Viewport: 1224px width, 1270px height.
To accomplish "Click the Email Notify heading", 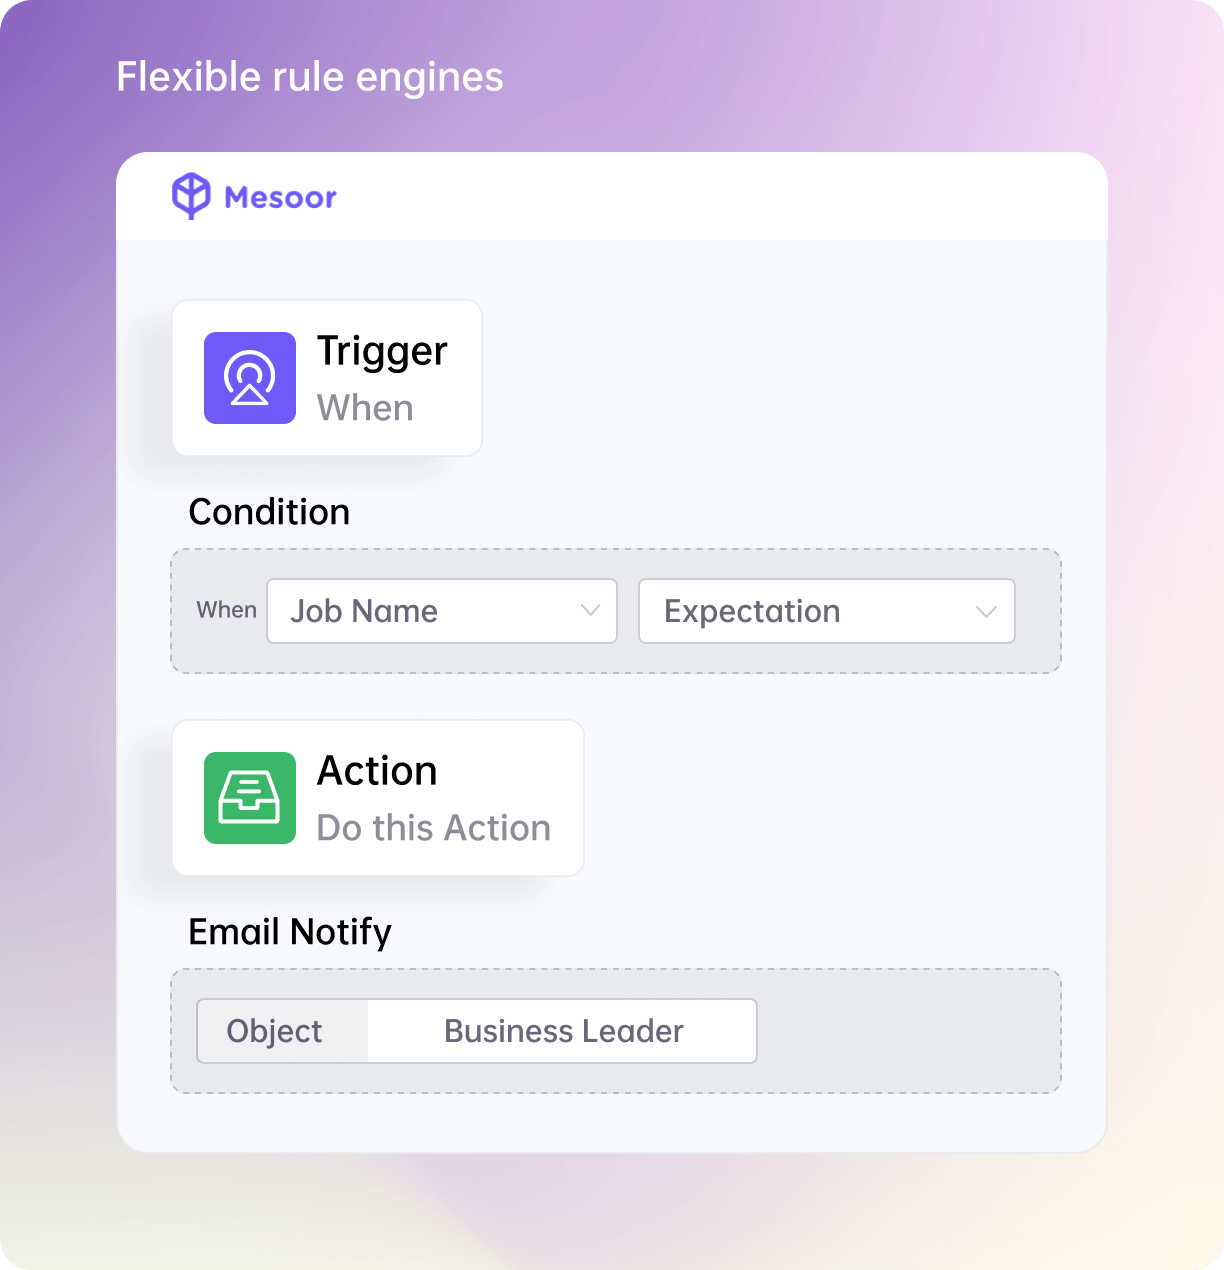I will click(290, 932).
